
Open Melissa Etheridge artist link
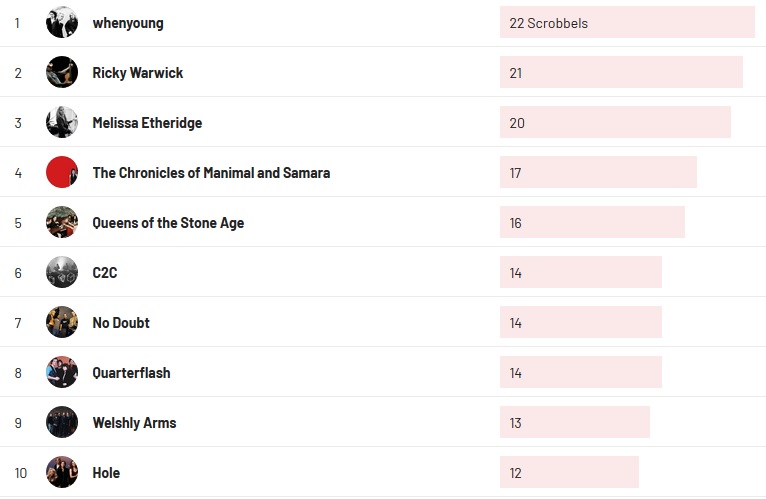coord(147,123)
